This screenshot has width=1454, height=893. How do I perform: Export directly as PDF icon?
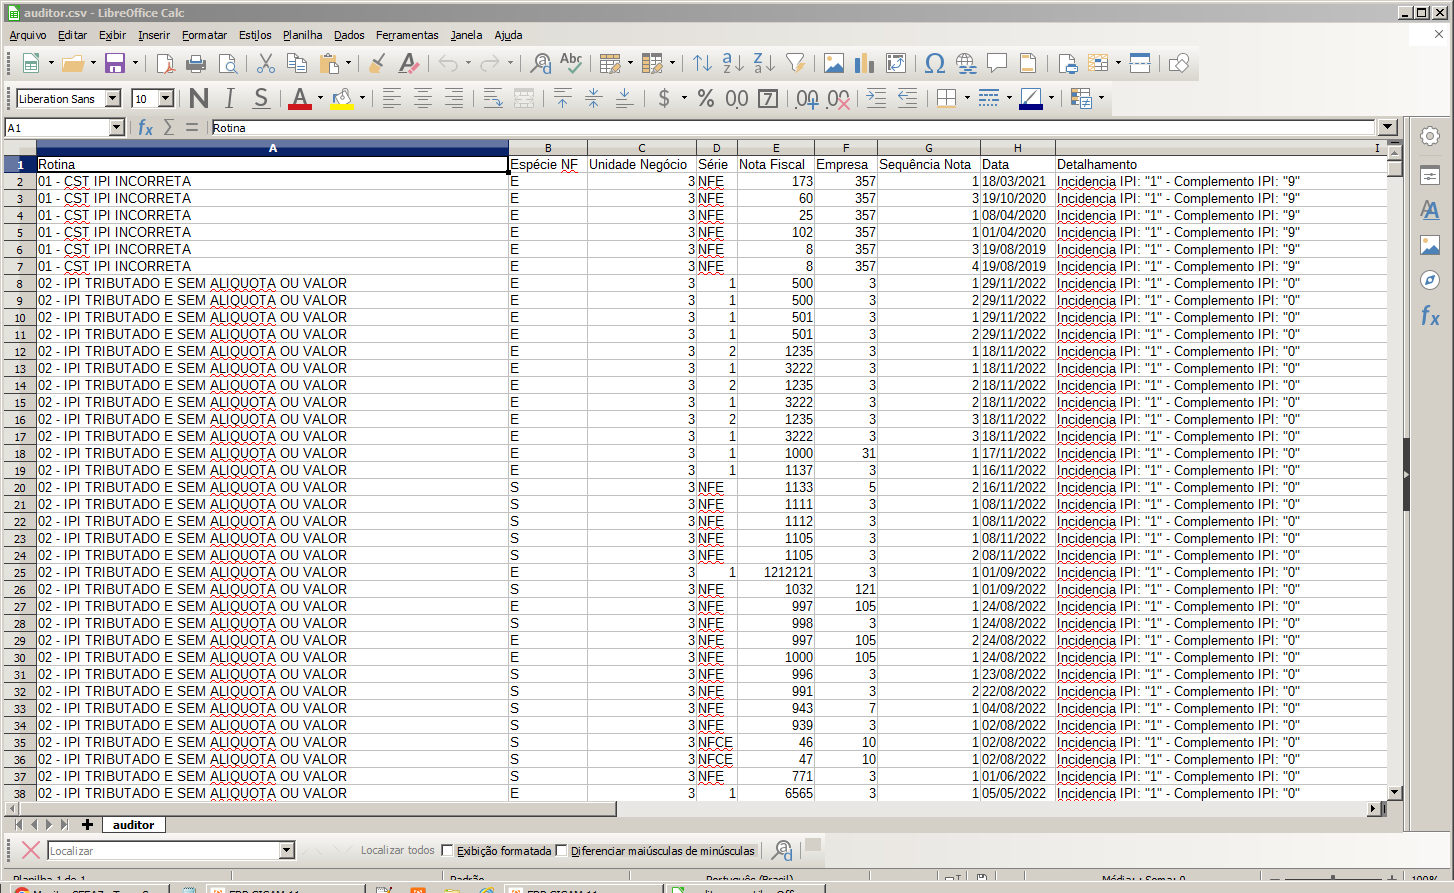pyautogui.click(x=165, y=63)
